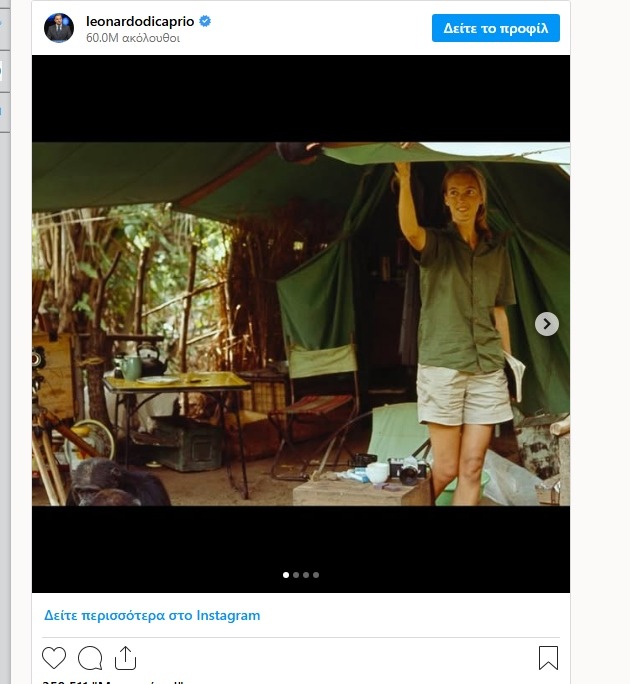
Task: Click the blue verified badge next to username
Action: [x=205, y=21]
